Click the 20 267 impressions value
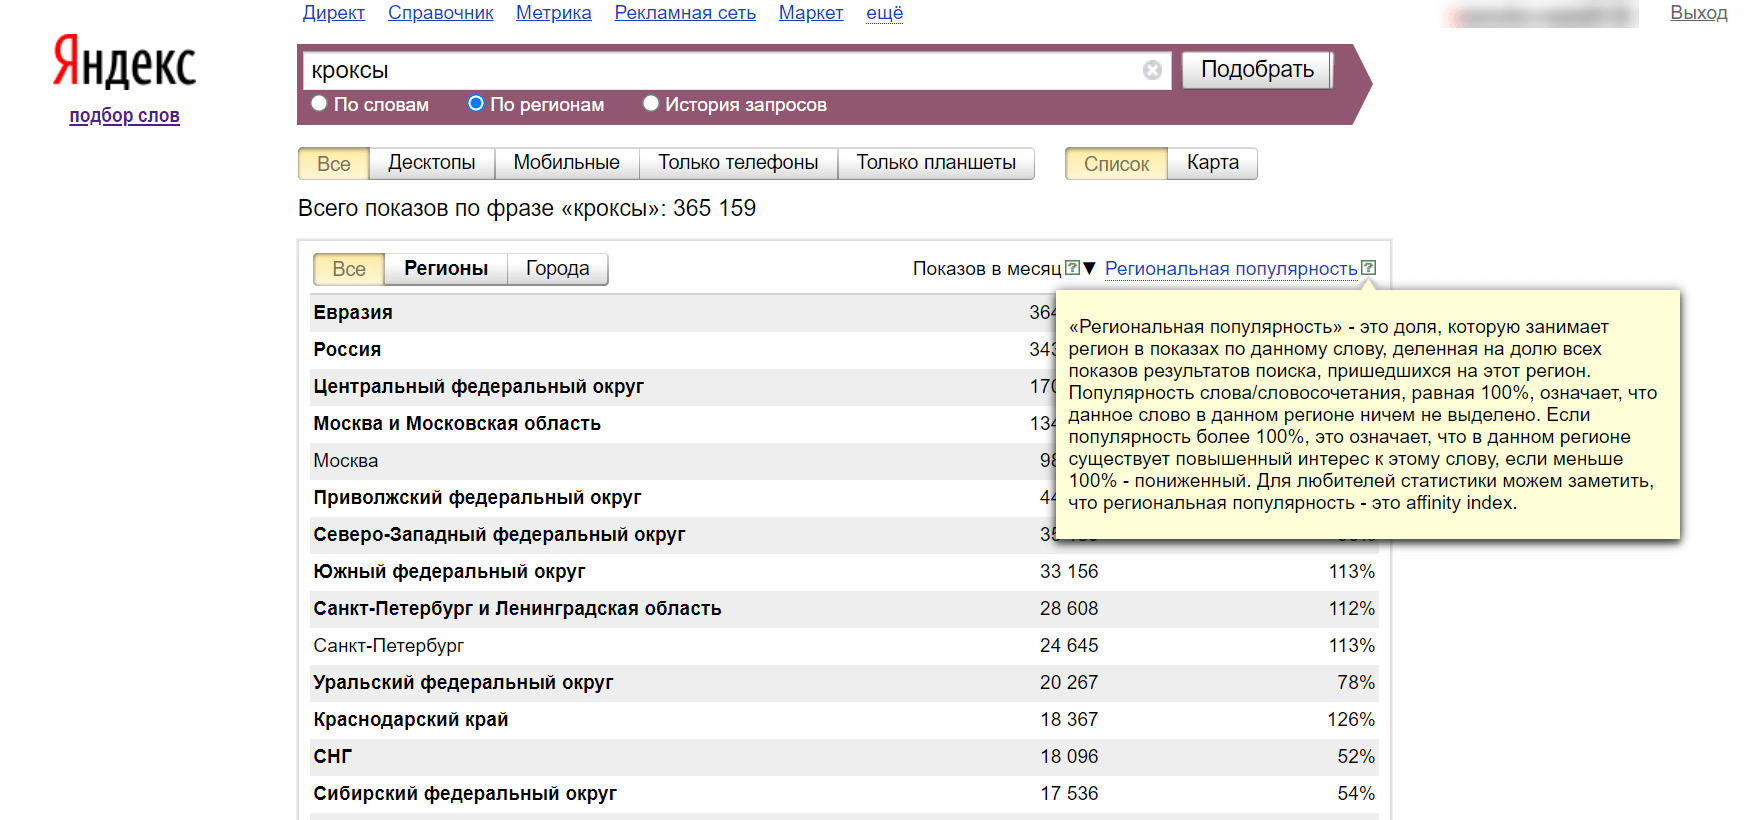 (1069, 683)
